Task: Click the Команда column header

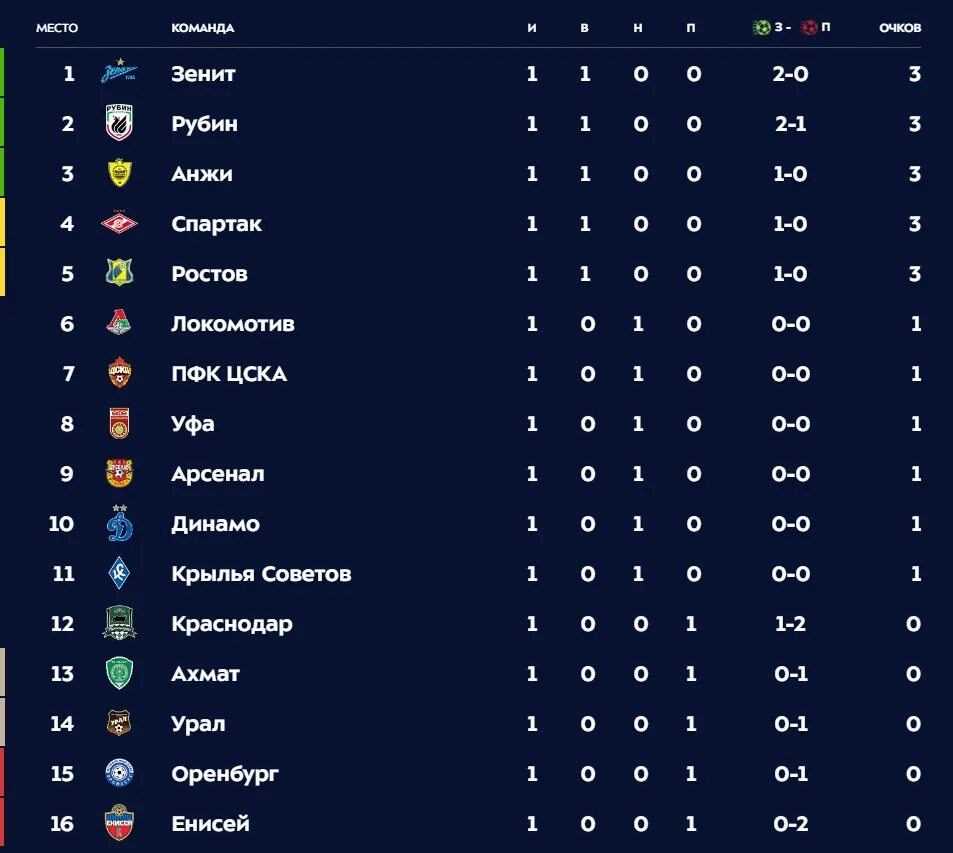Action: click(202, 28)
